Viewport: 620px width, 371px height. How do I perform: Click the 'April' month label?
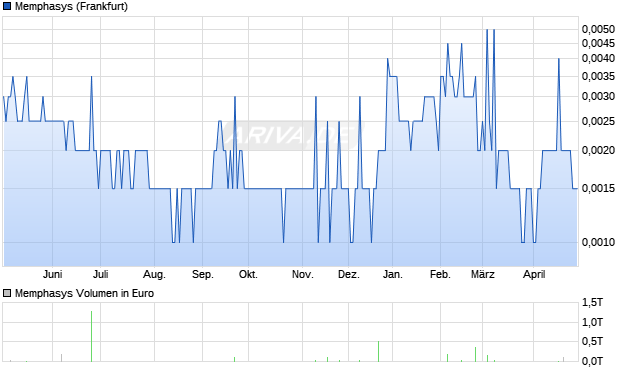[534, 274]
